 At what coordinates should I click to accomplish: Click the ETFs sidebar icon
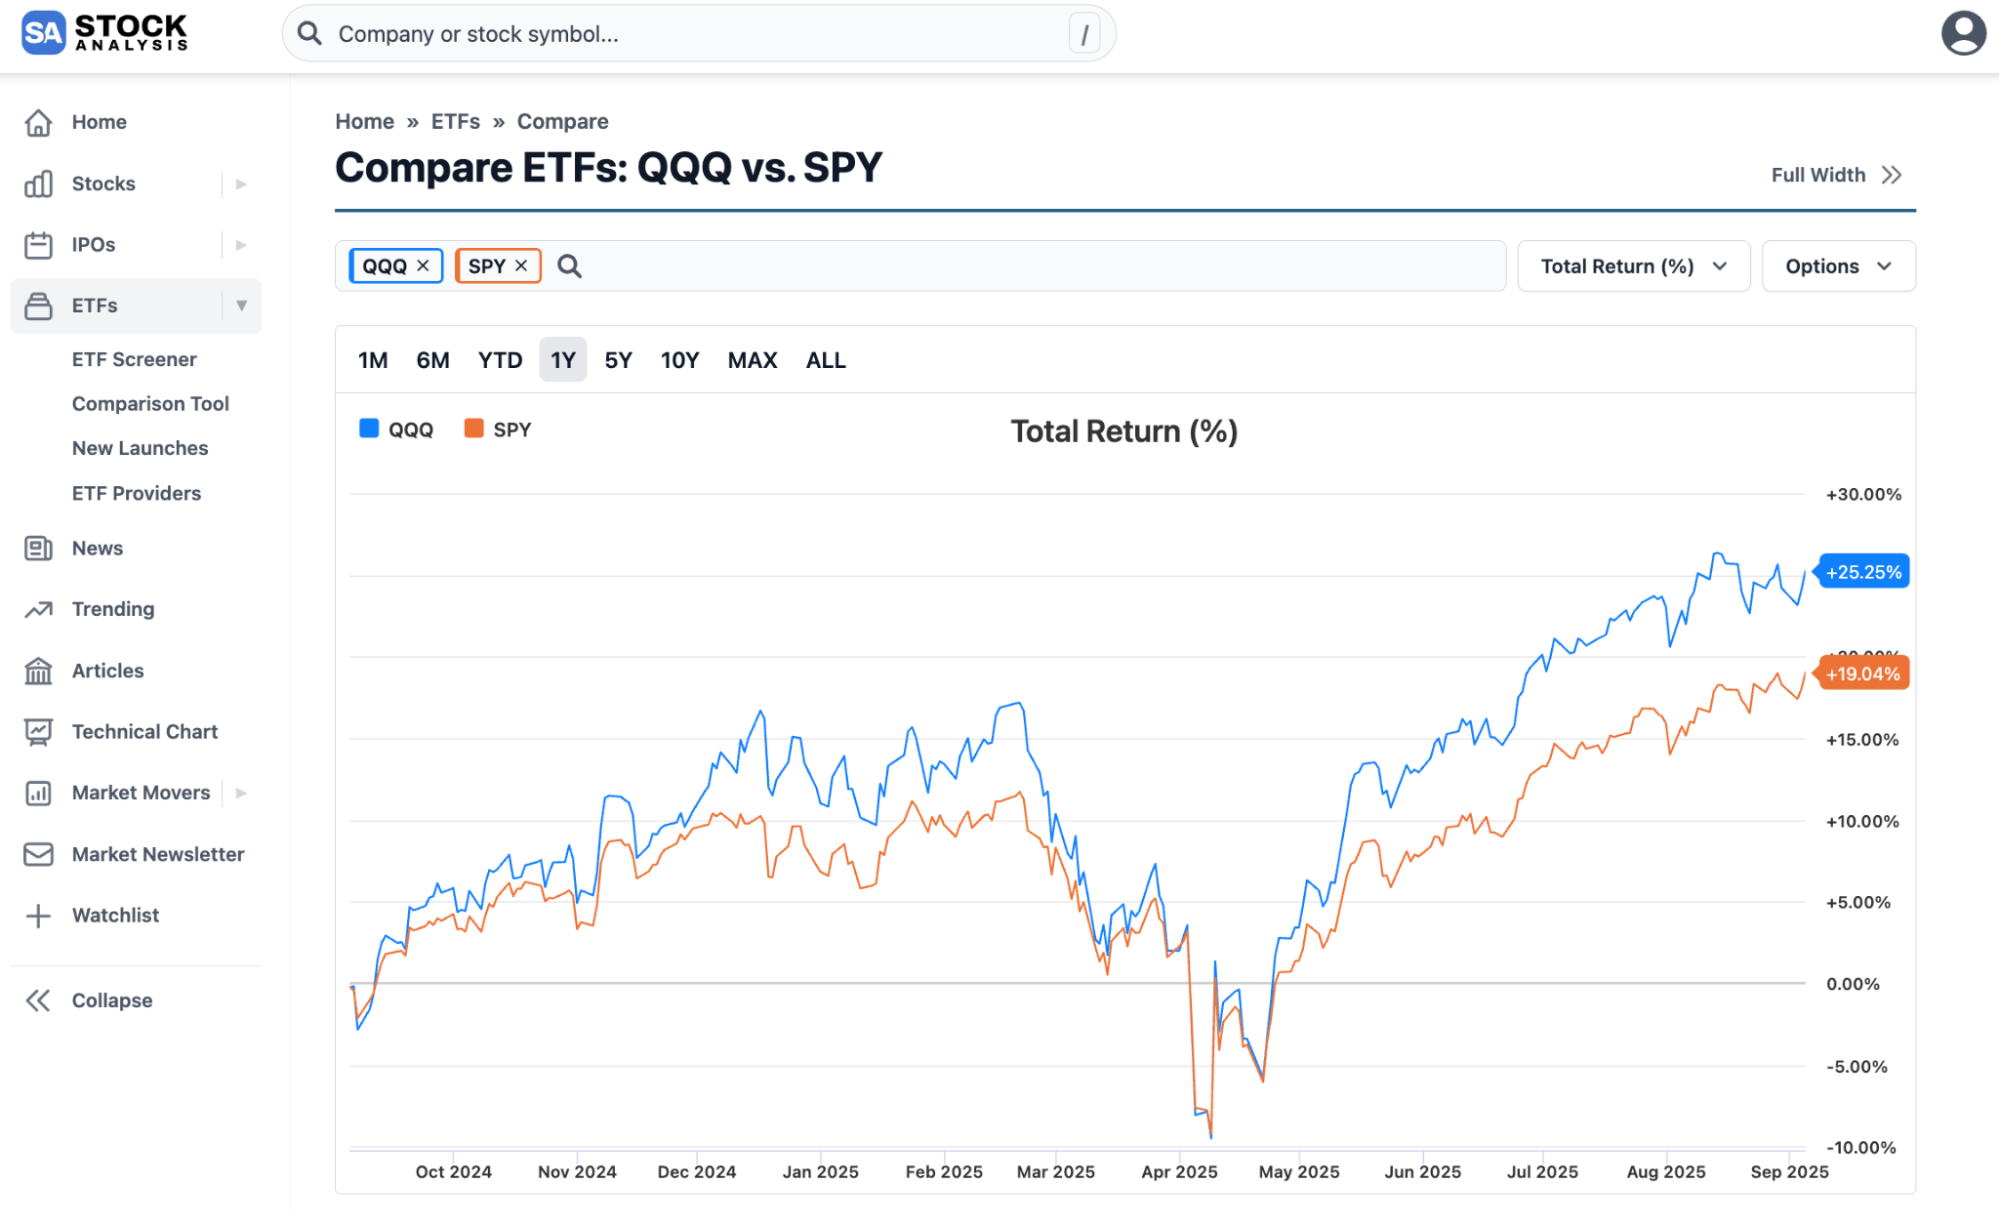click(x=38, y=306)
